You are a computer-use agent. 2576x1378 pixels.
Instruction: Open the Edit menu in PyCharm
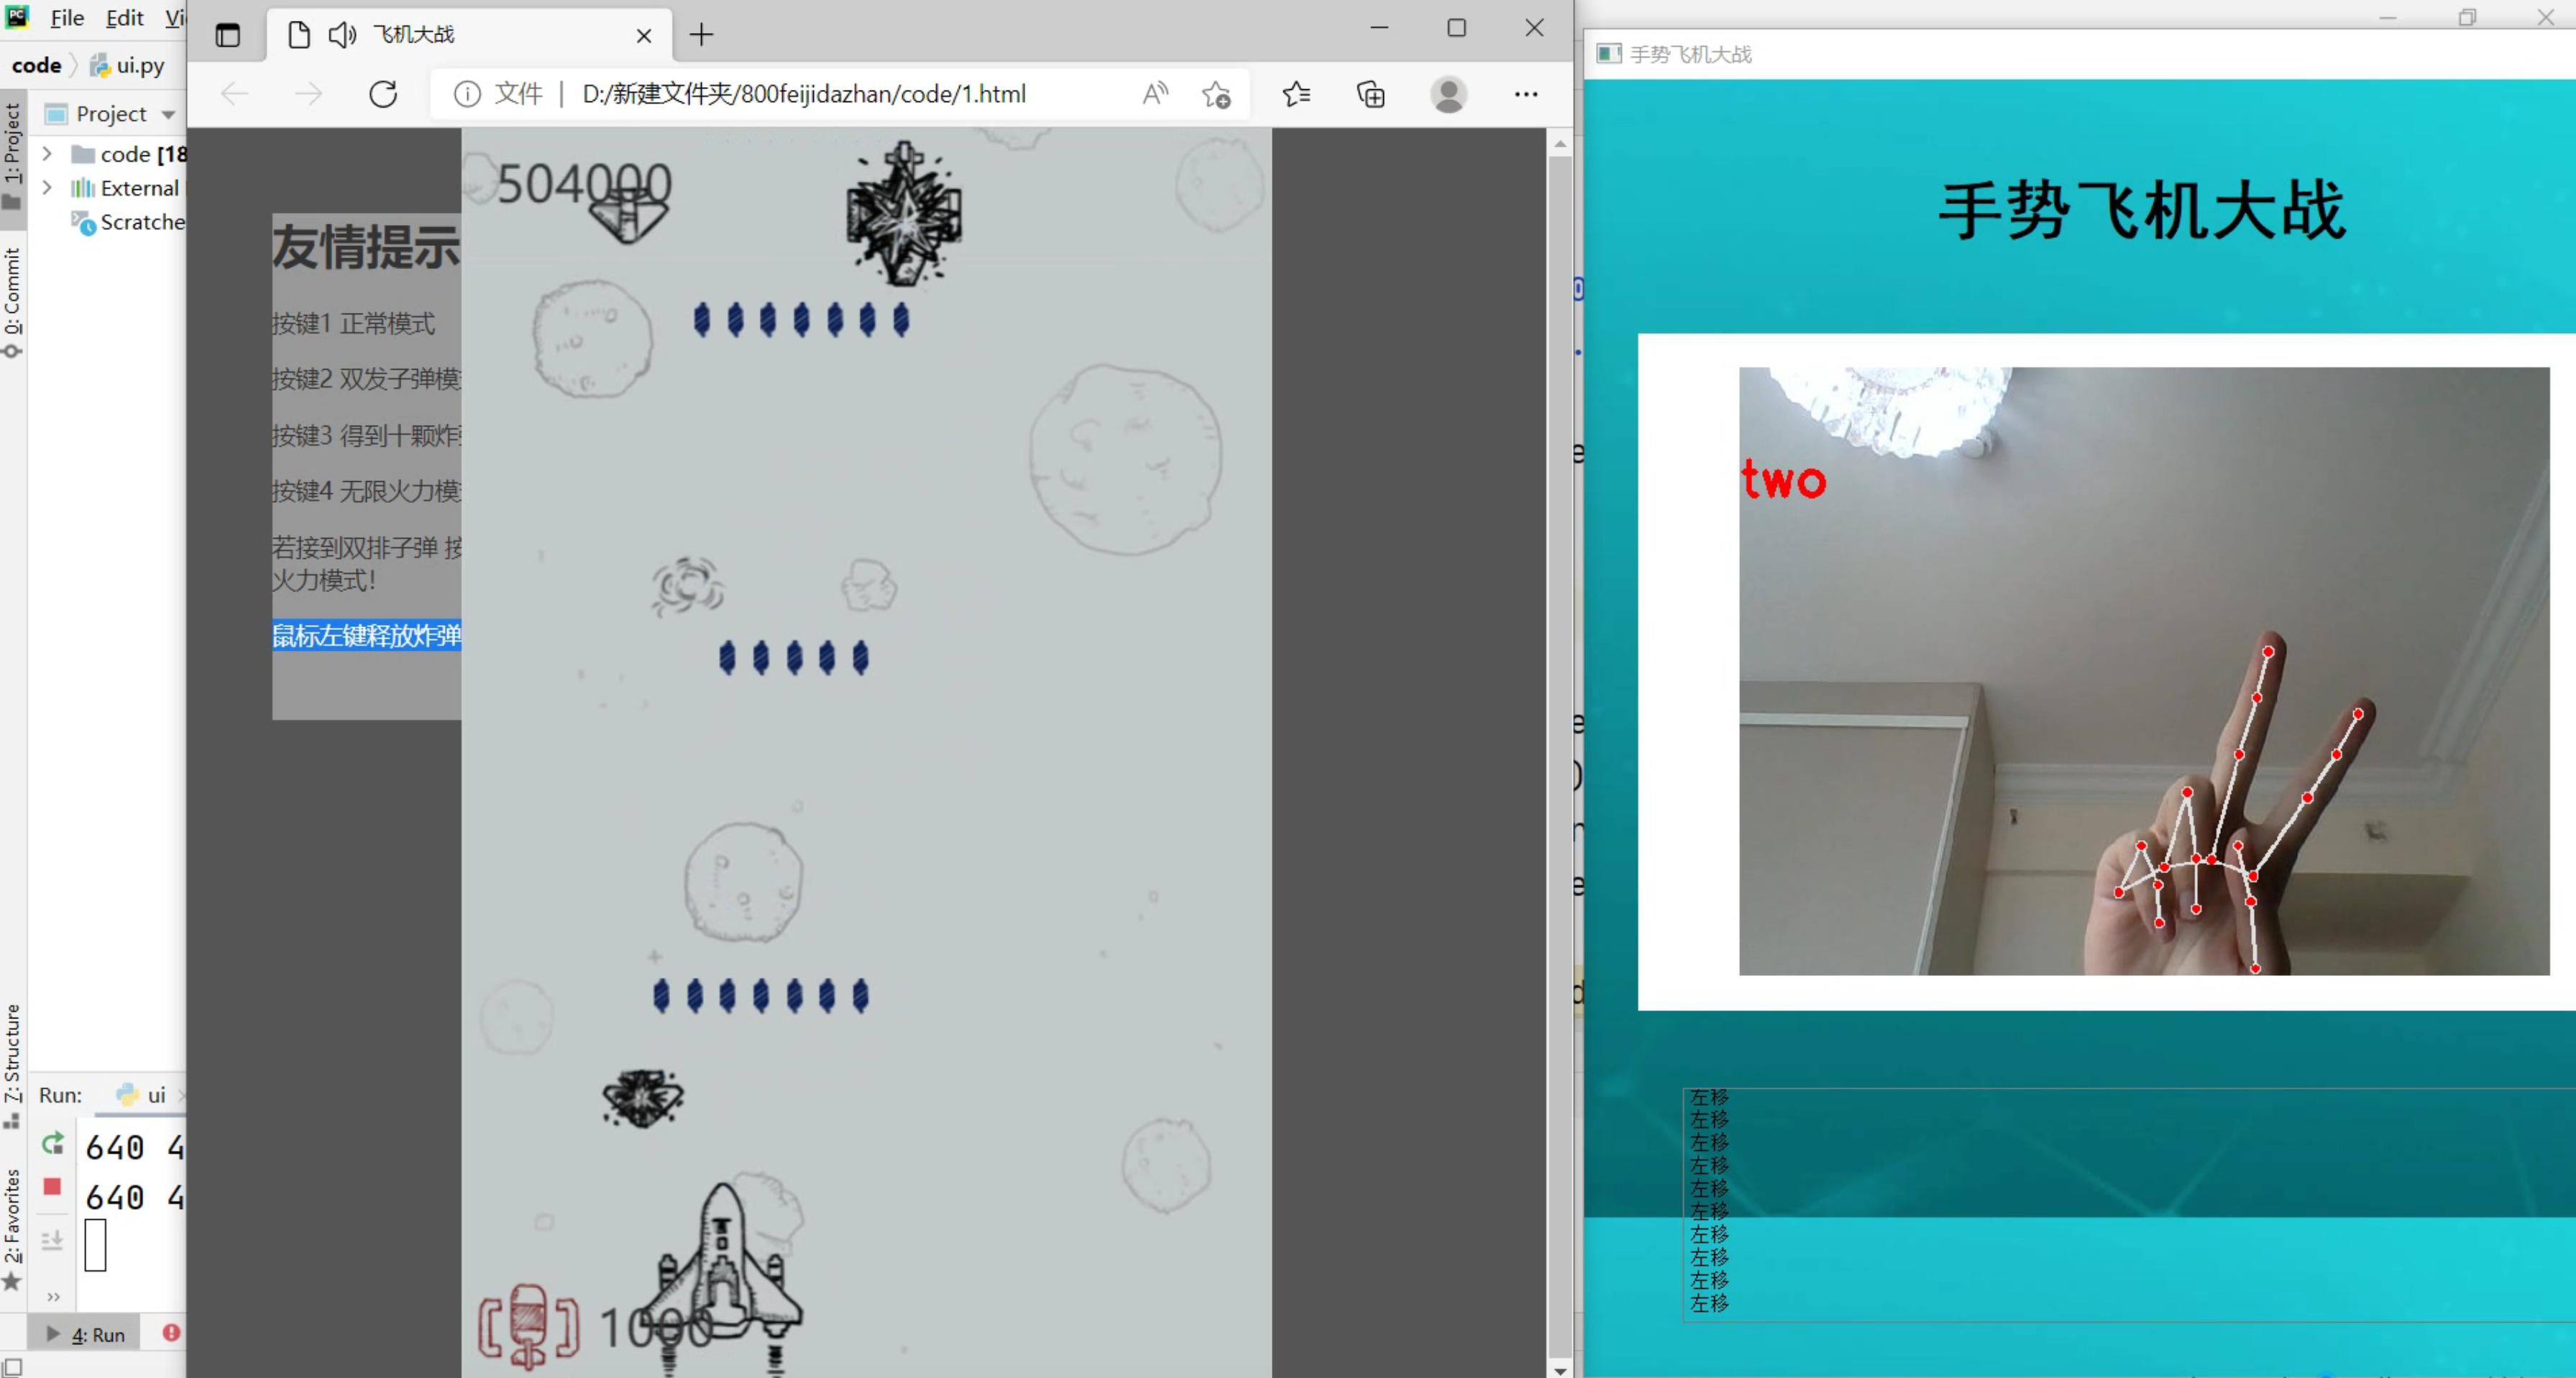(124, 18)
